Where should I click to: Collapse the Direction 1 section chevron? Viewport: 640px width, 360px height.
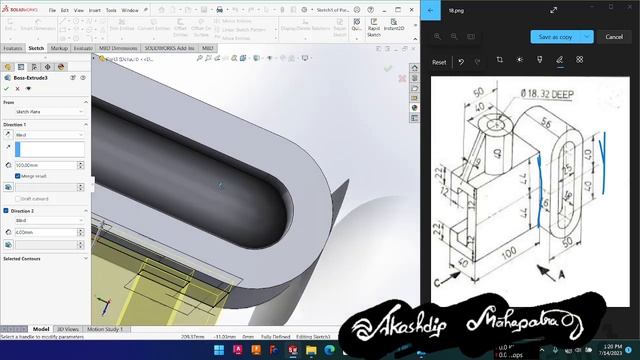(86, 124)
